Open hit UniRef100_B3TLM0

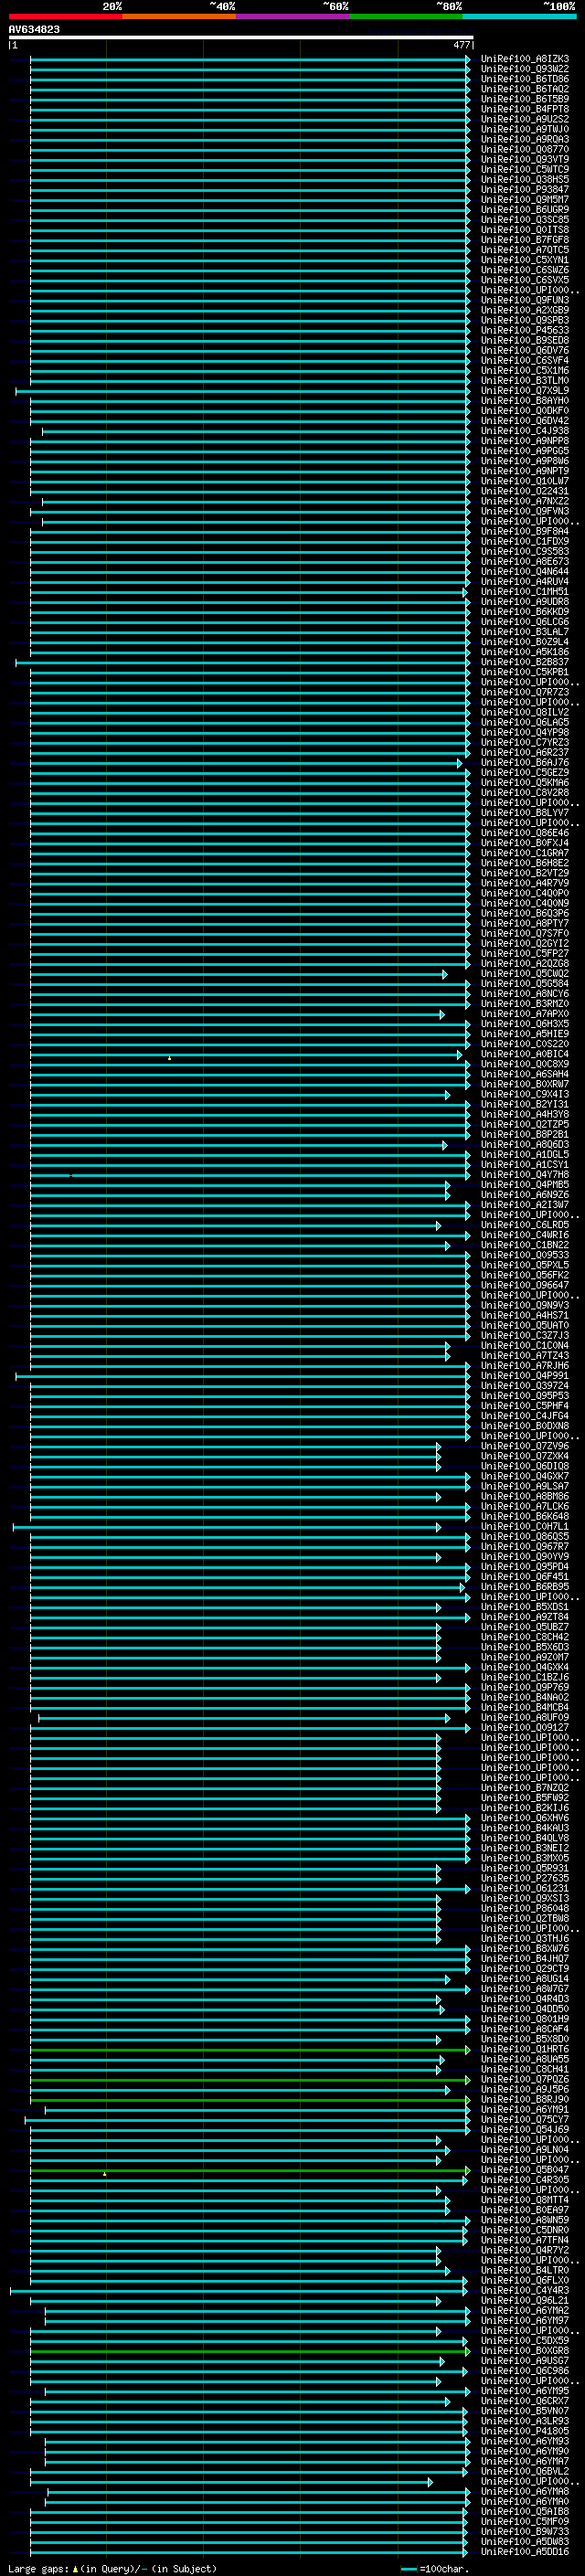tap(524, 380)
